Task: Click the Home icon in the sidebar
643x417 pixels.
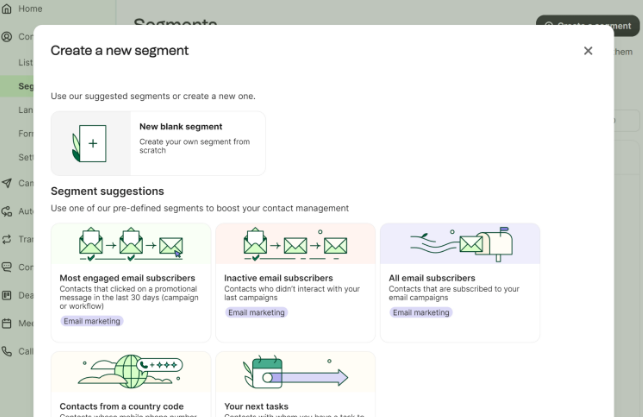Action: tap(8, 8)
